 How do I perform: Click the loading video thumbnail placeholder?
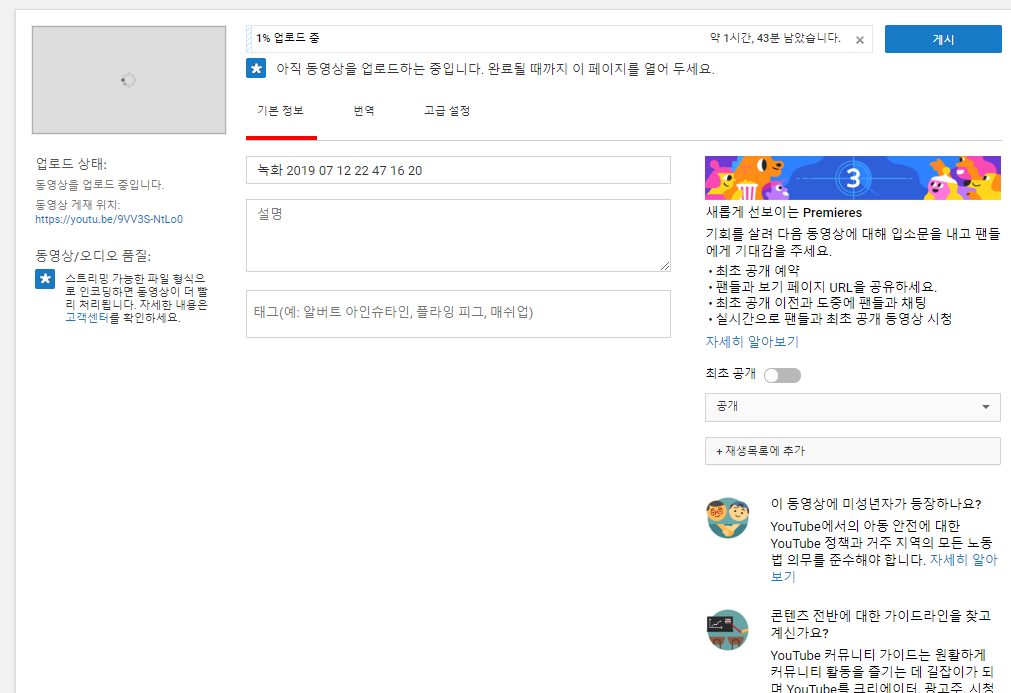(x=128, y=80)
